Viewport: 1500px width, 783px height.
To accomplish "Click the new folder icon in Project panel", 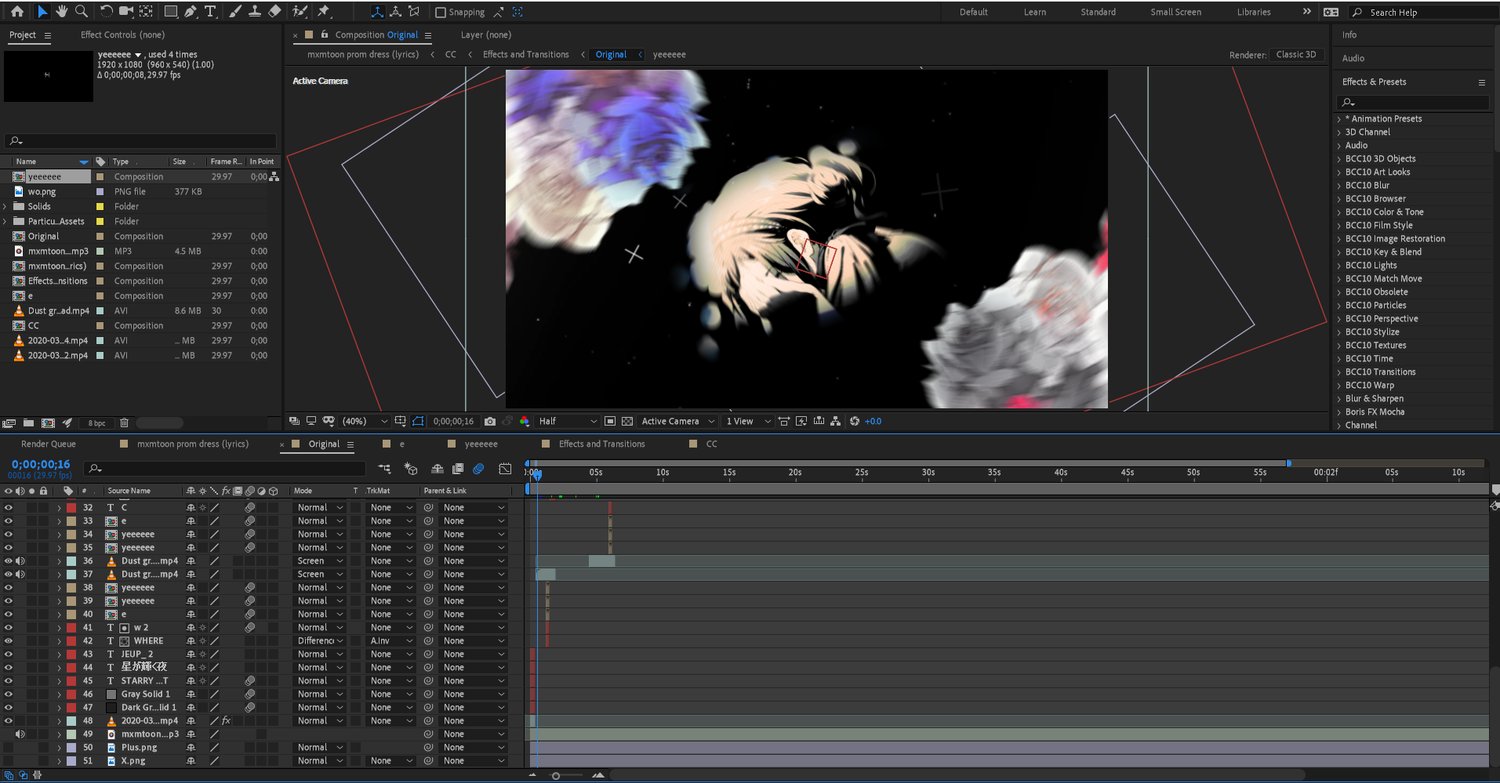I will tap(28, 423).
